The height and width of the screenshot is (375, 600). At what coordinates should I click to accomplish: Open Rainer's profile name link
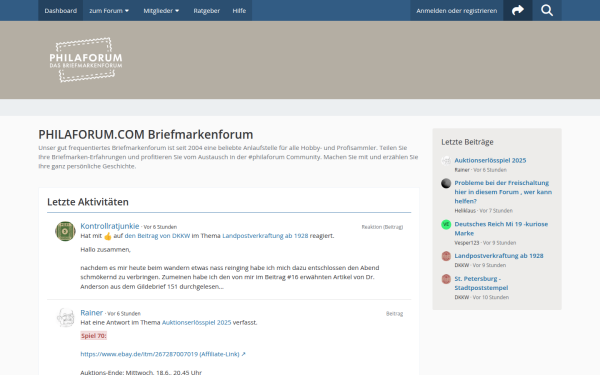tap(91, 313)
